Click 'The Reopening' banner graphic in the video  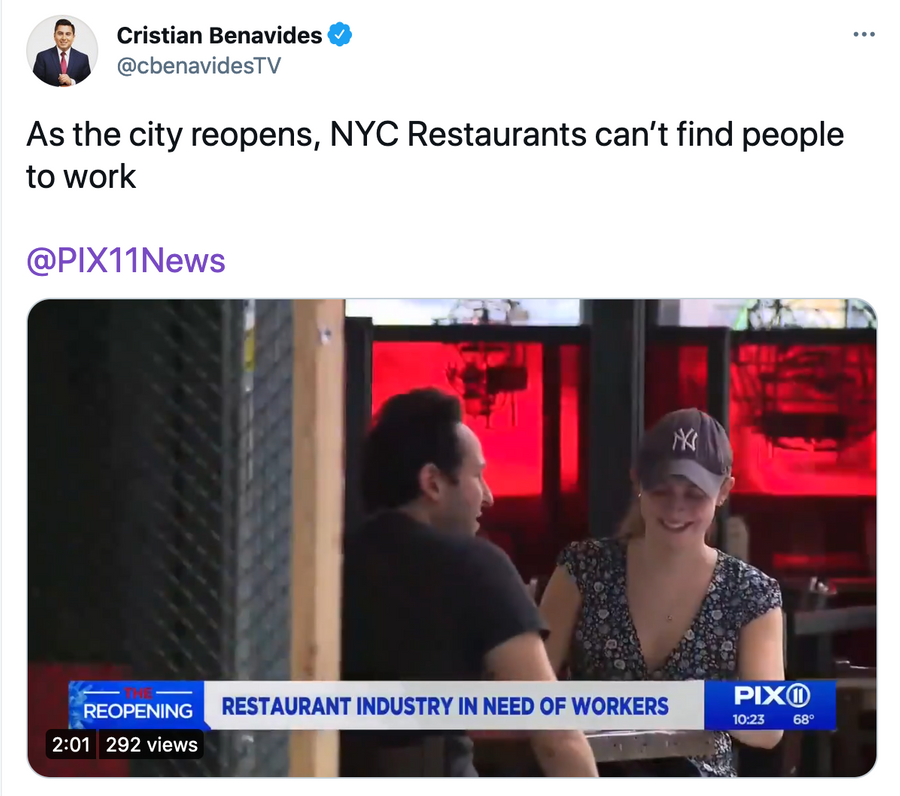(x=137, y=705)
